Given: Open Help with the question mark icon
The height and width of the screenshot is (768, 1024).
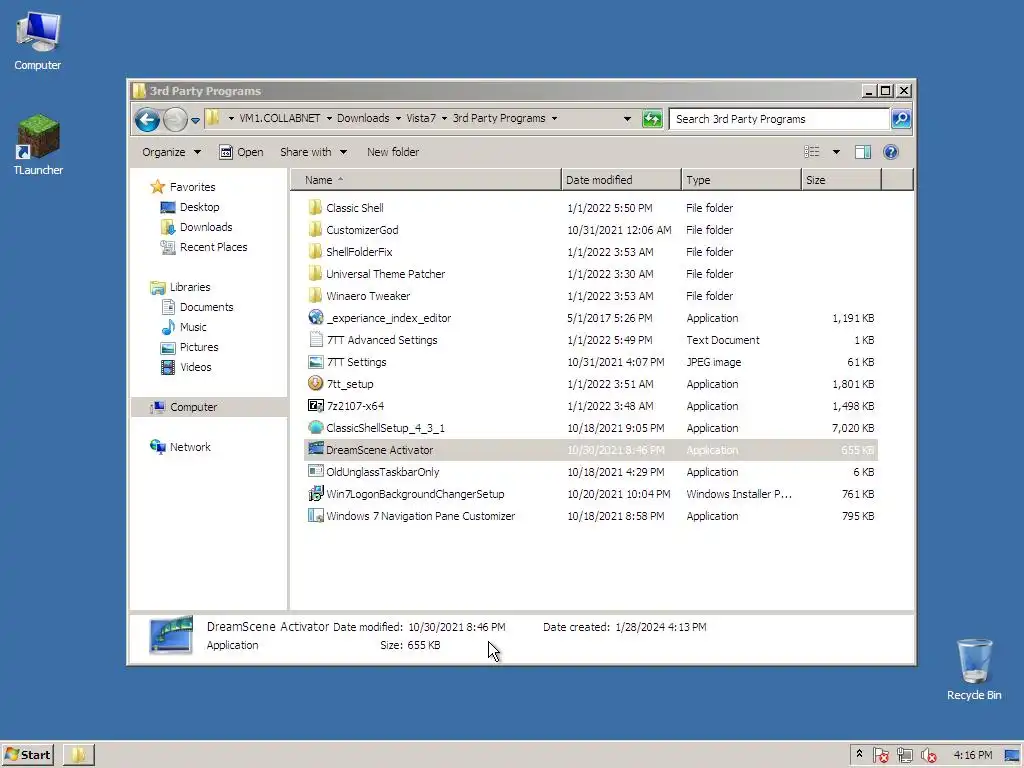Looking at the screenshot, I should click(x=890, y=152).
